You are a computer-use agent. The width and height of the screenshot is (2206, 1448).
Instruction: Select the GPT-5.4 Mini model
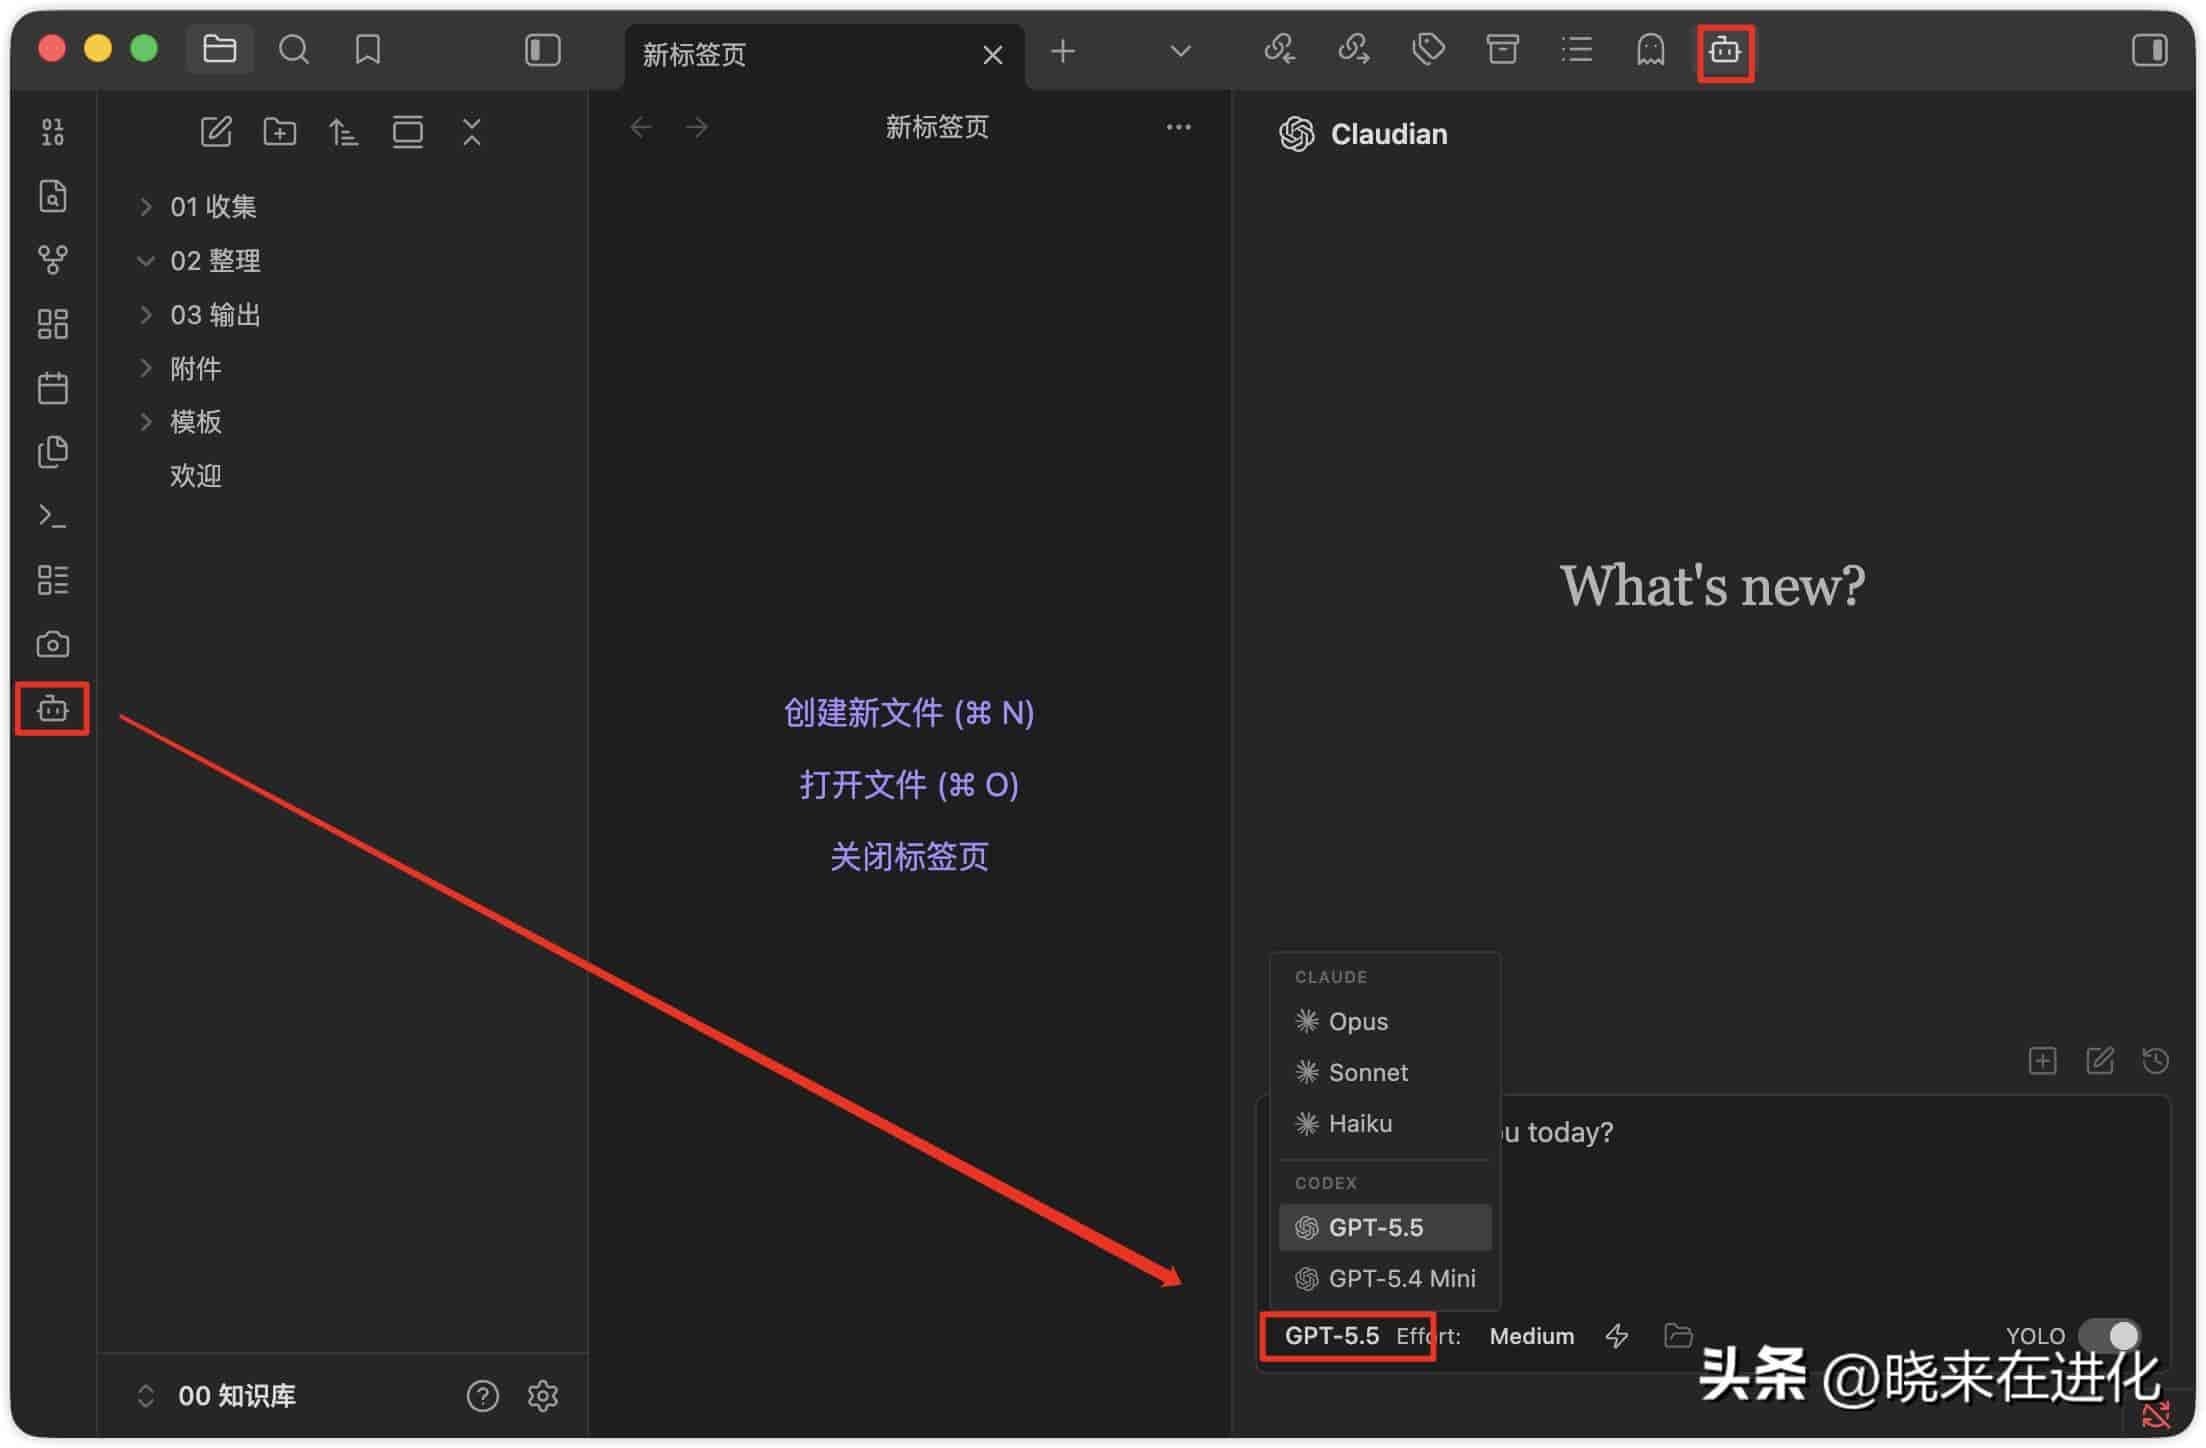tap(1385, 1278)
